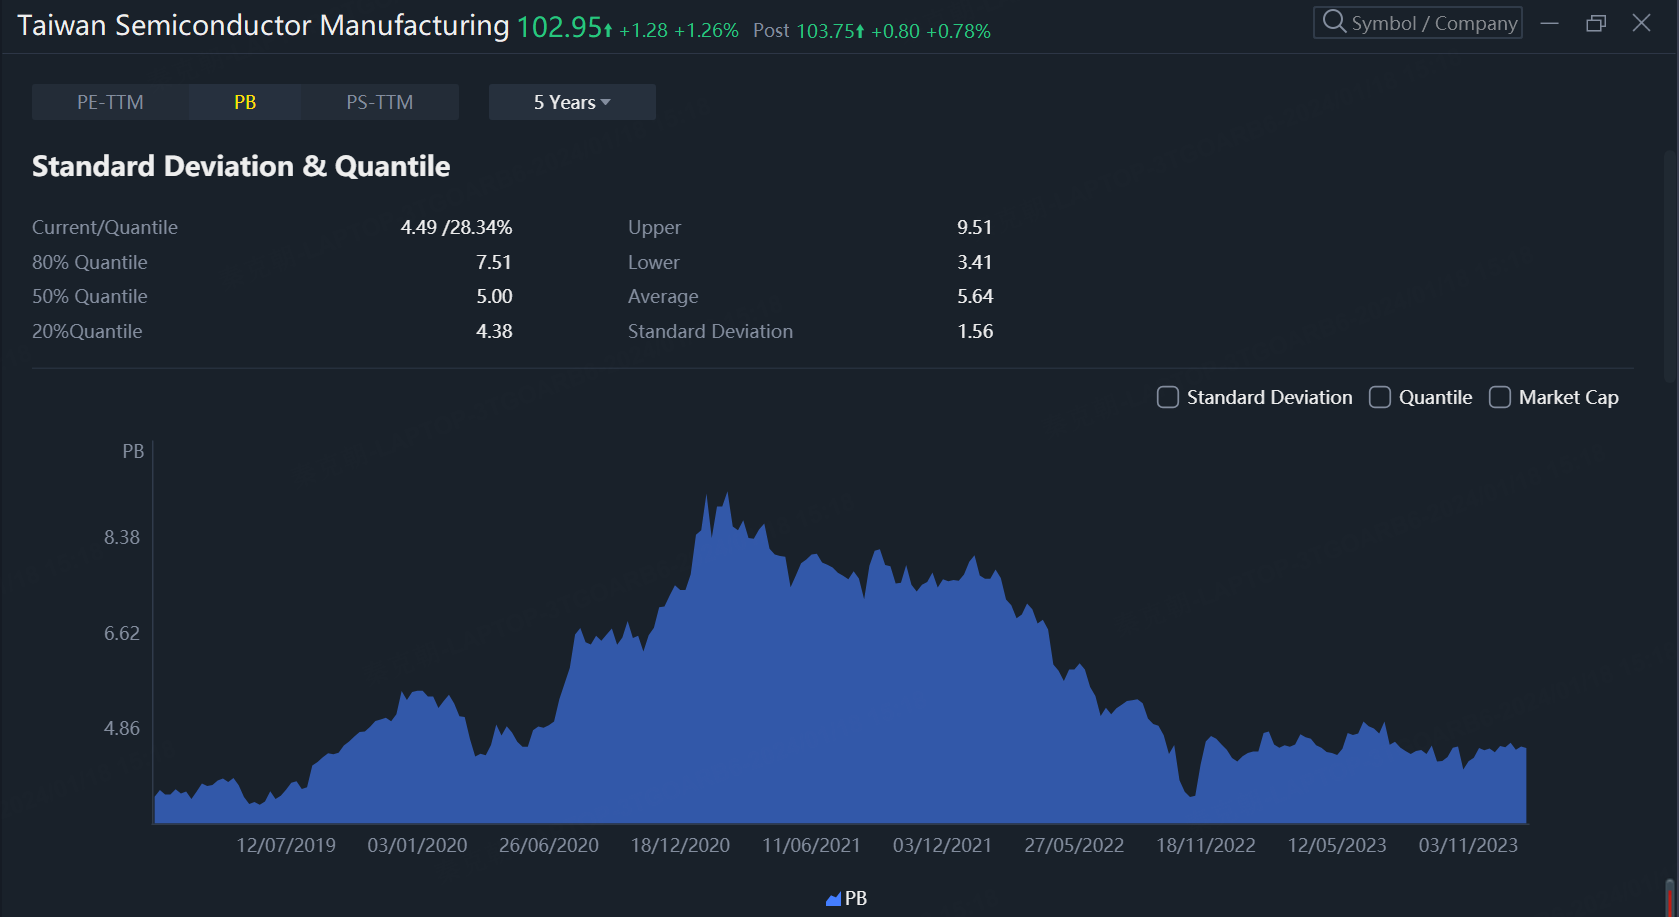Click the Taiwan Semiconductor Manufacturing title
Image resolution: width=1679 pixels, height=917 pixels.
263,26
